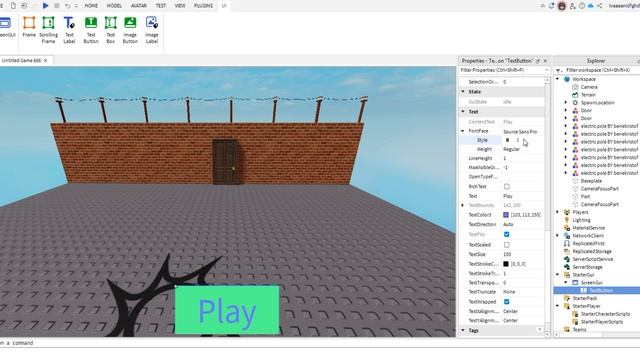Collapse the FontFace property group
640x360 pixels.
(x=463, y=131)
